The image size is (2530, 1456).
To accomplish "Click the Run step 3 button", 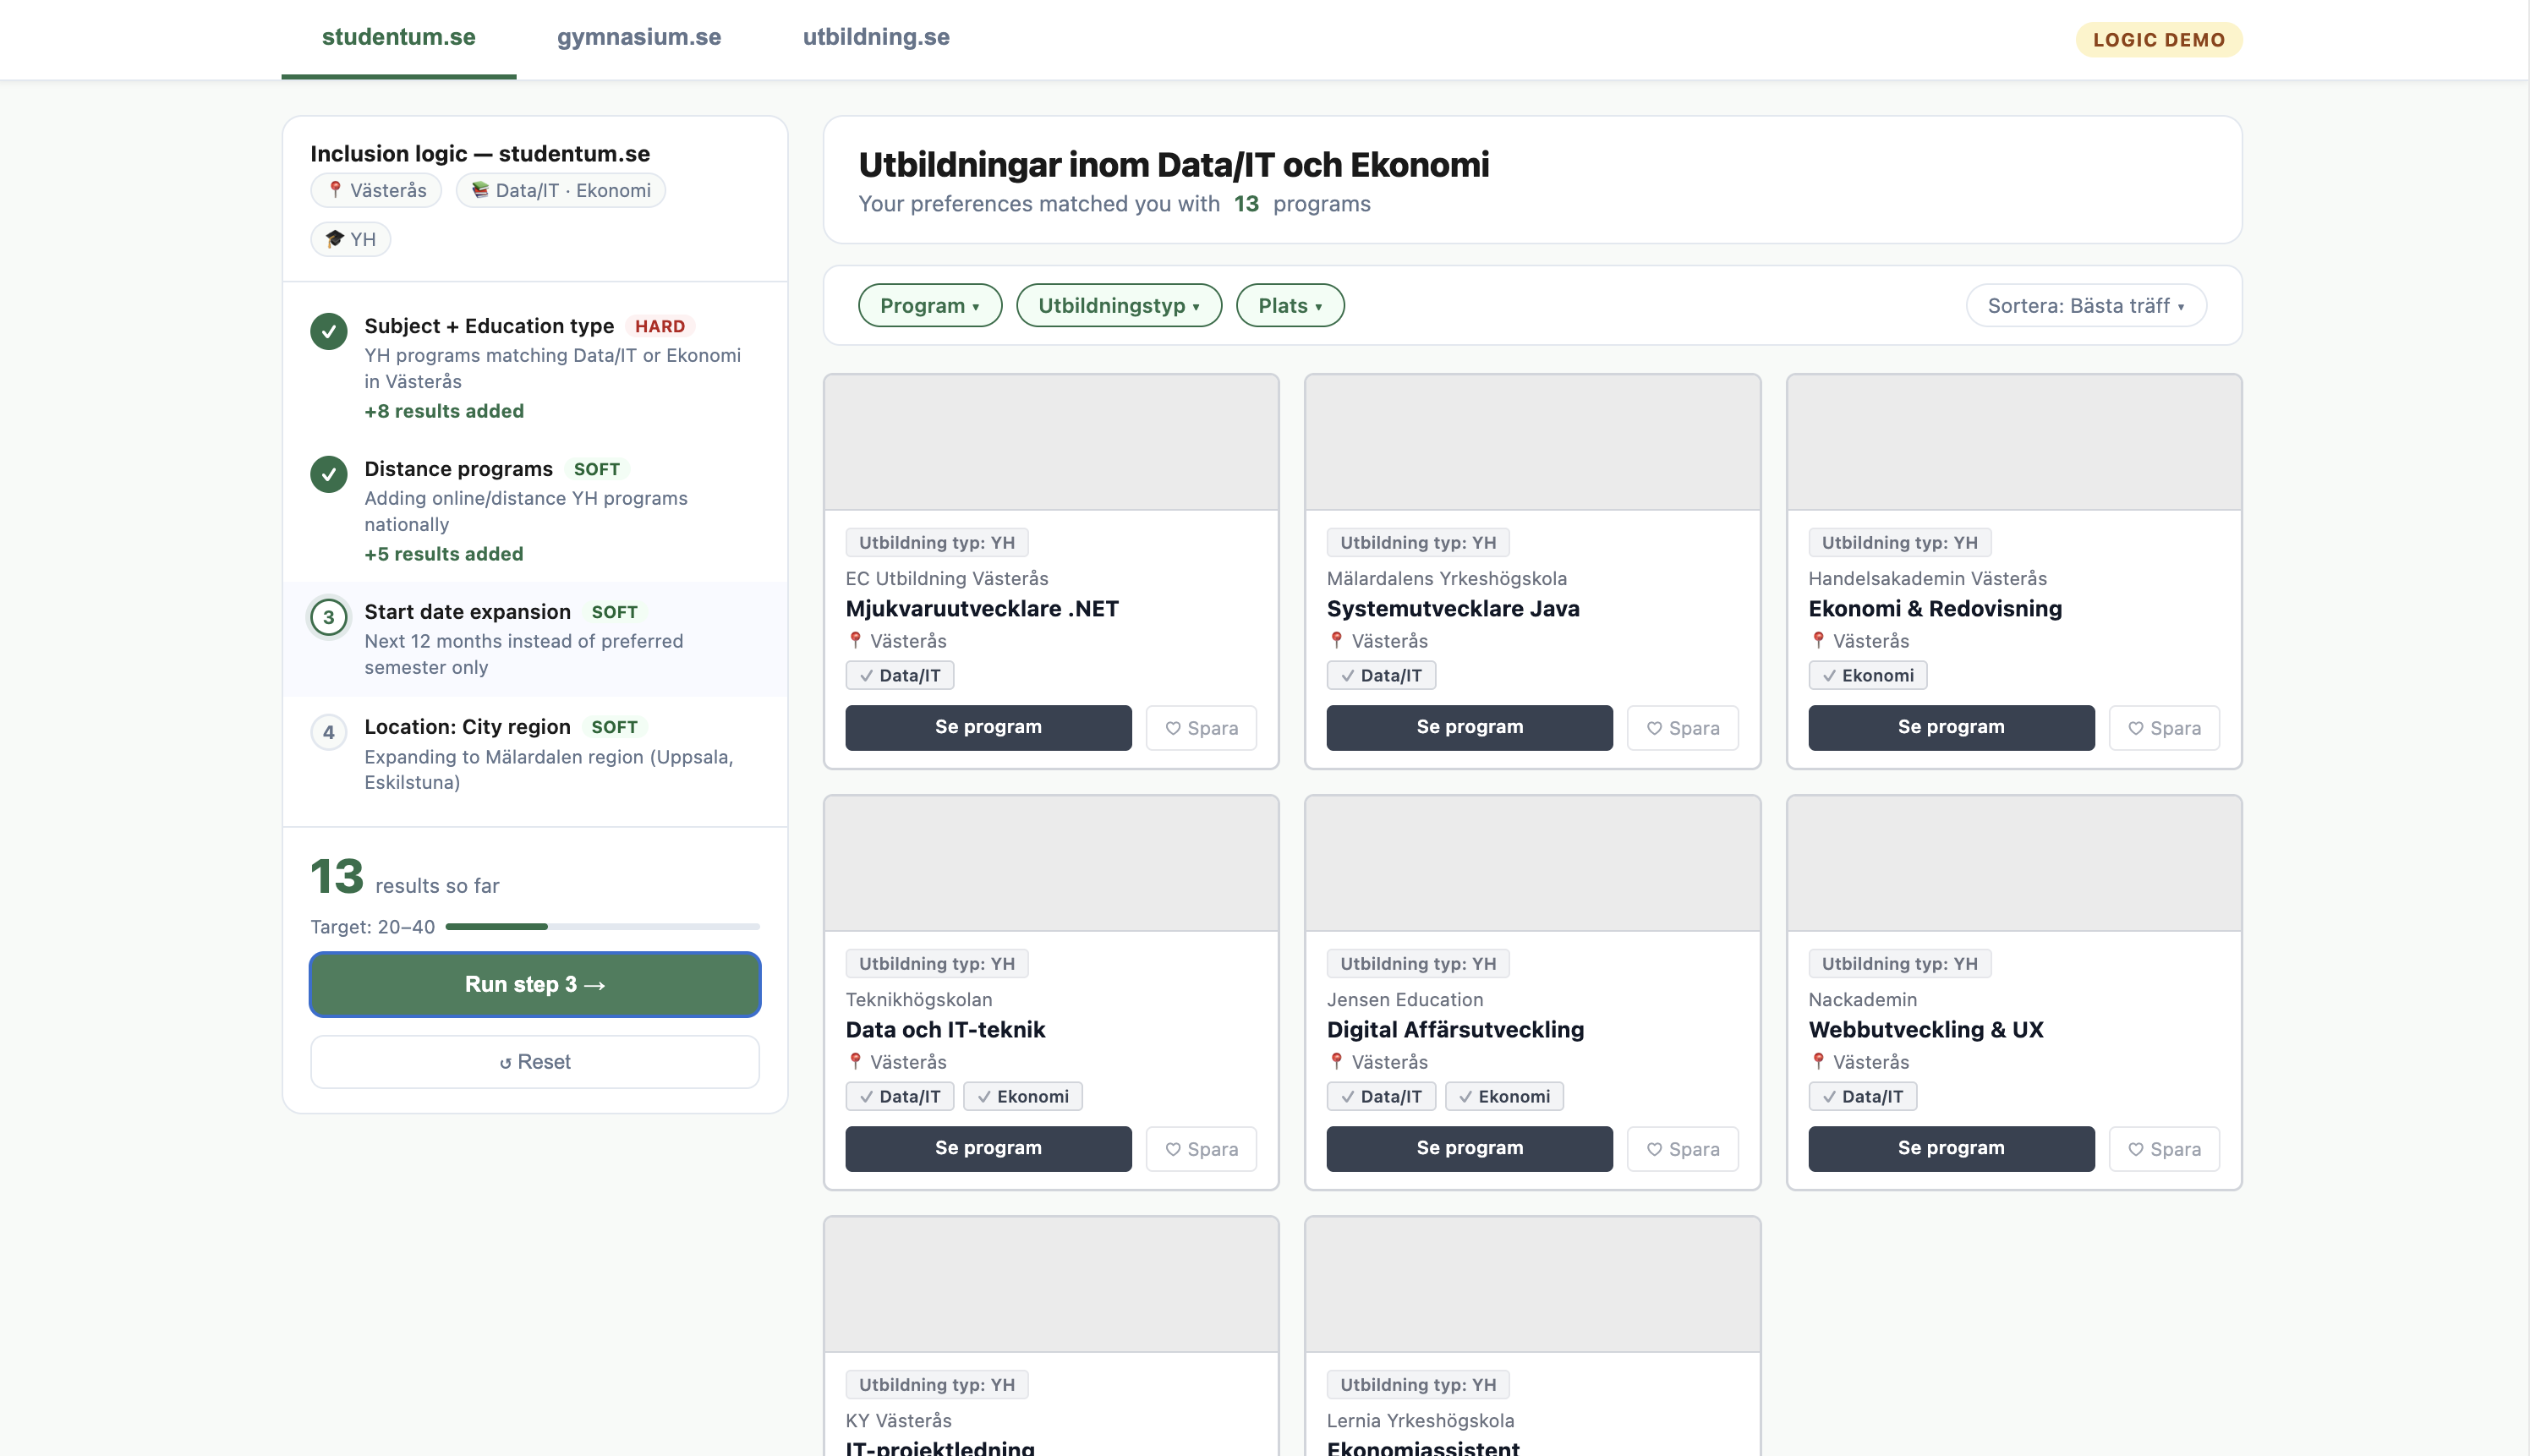I will 535,984.
